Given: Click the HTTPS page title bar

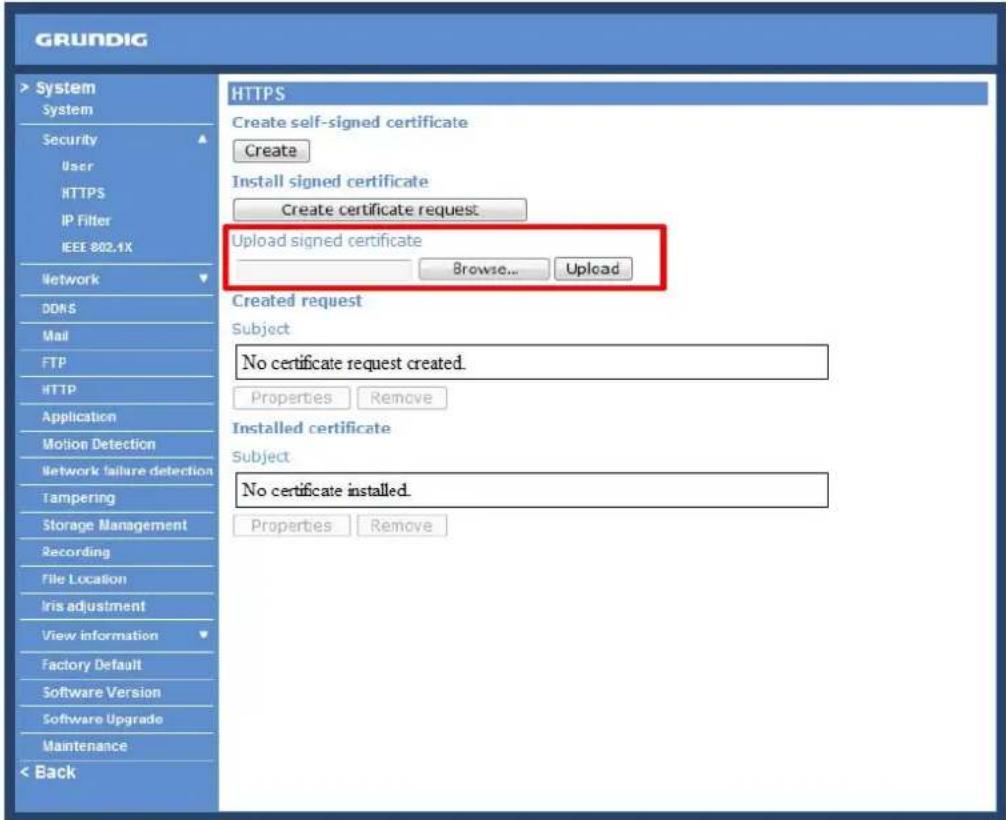Looking at the screenshot, I should tap(608, 94).
